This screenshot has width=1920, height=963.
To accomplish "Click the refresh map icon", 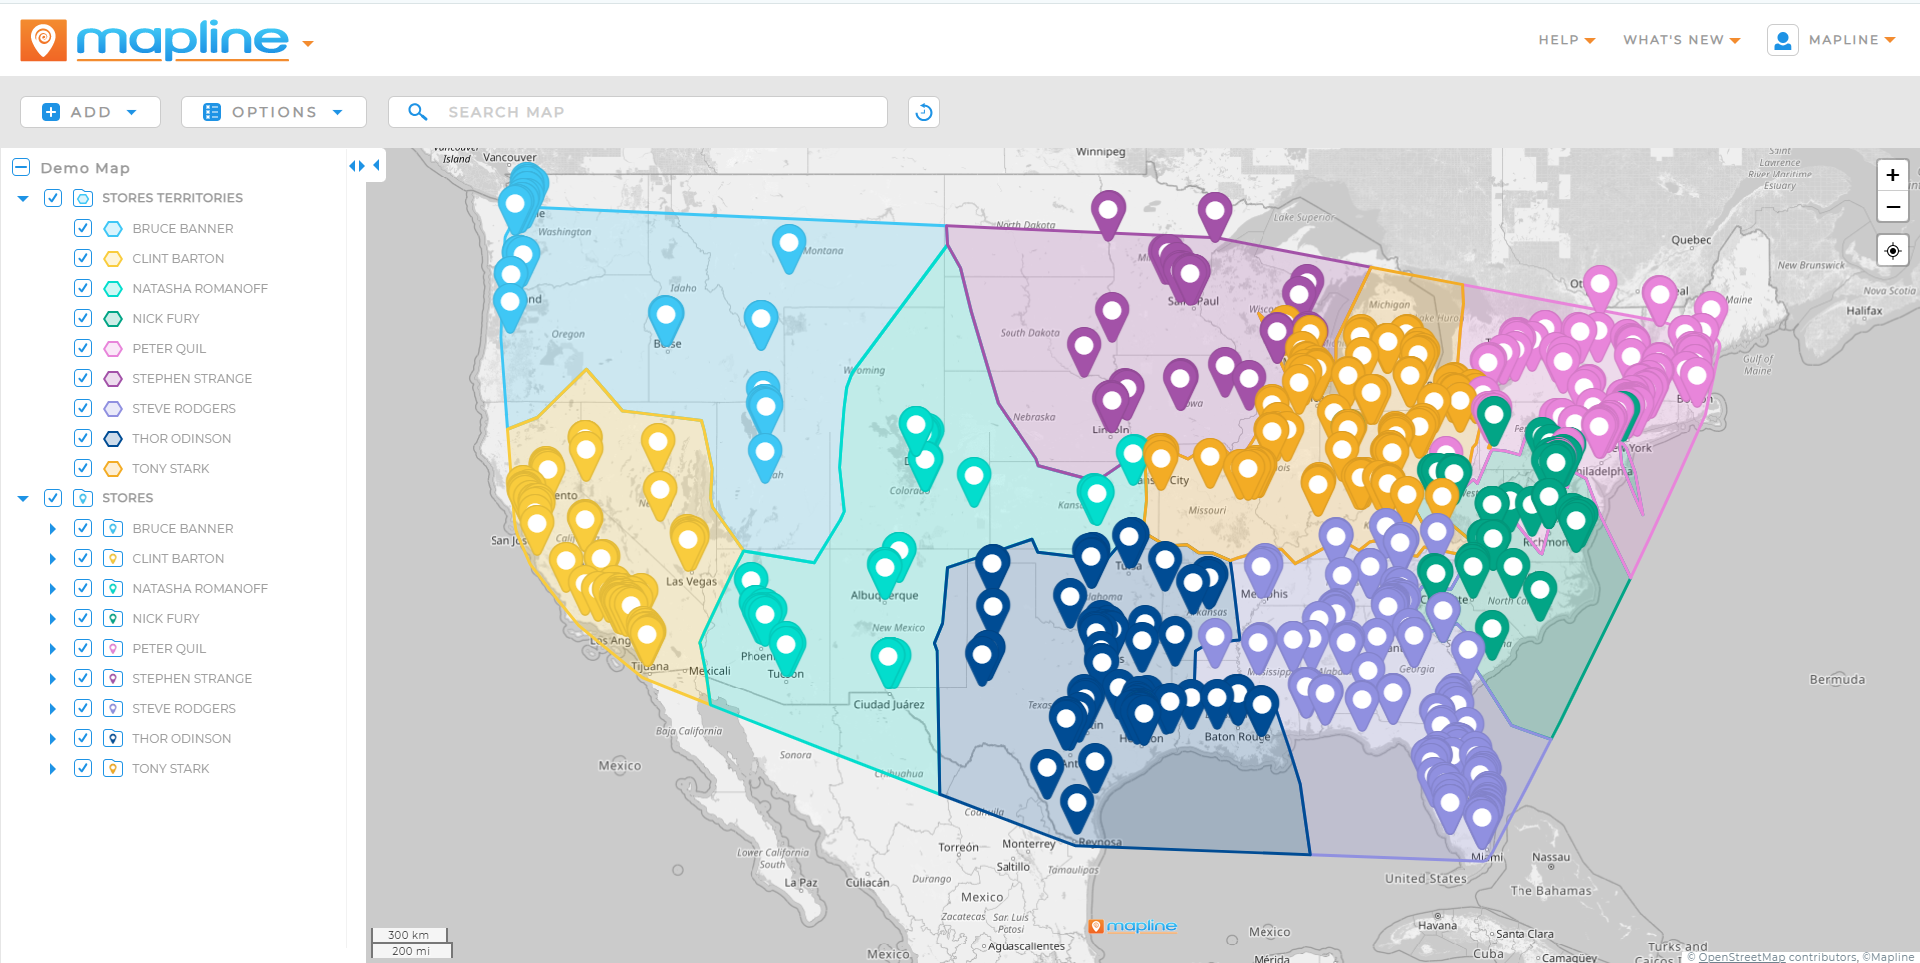I will (x=924, y=112).
